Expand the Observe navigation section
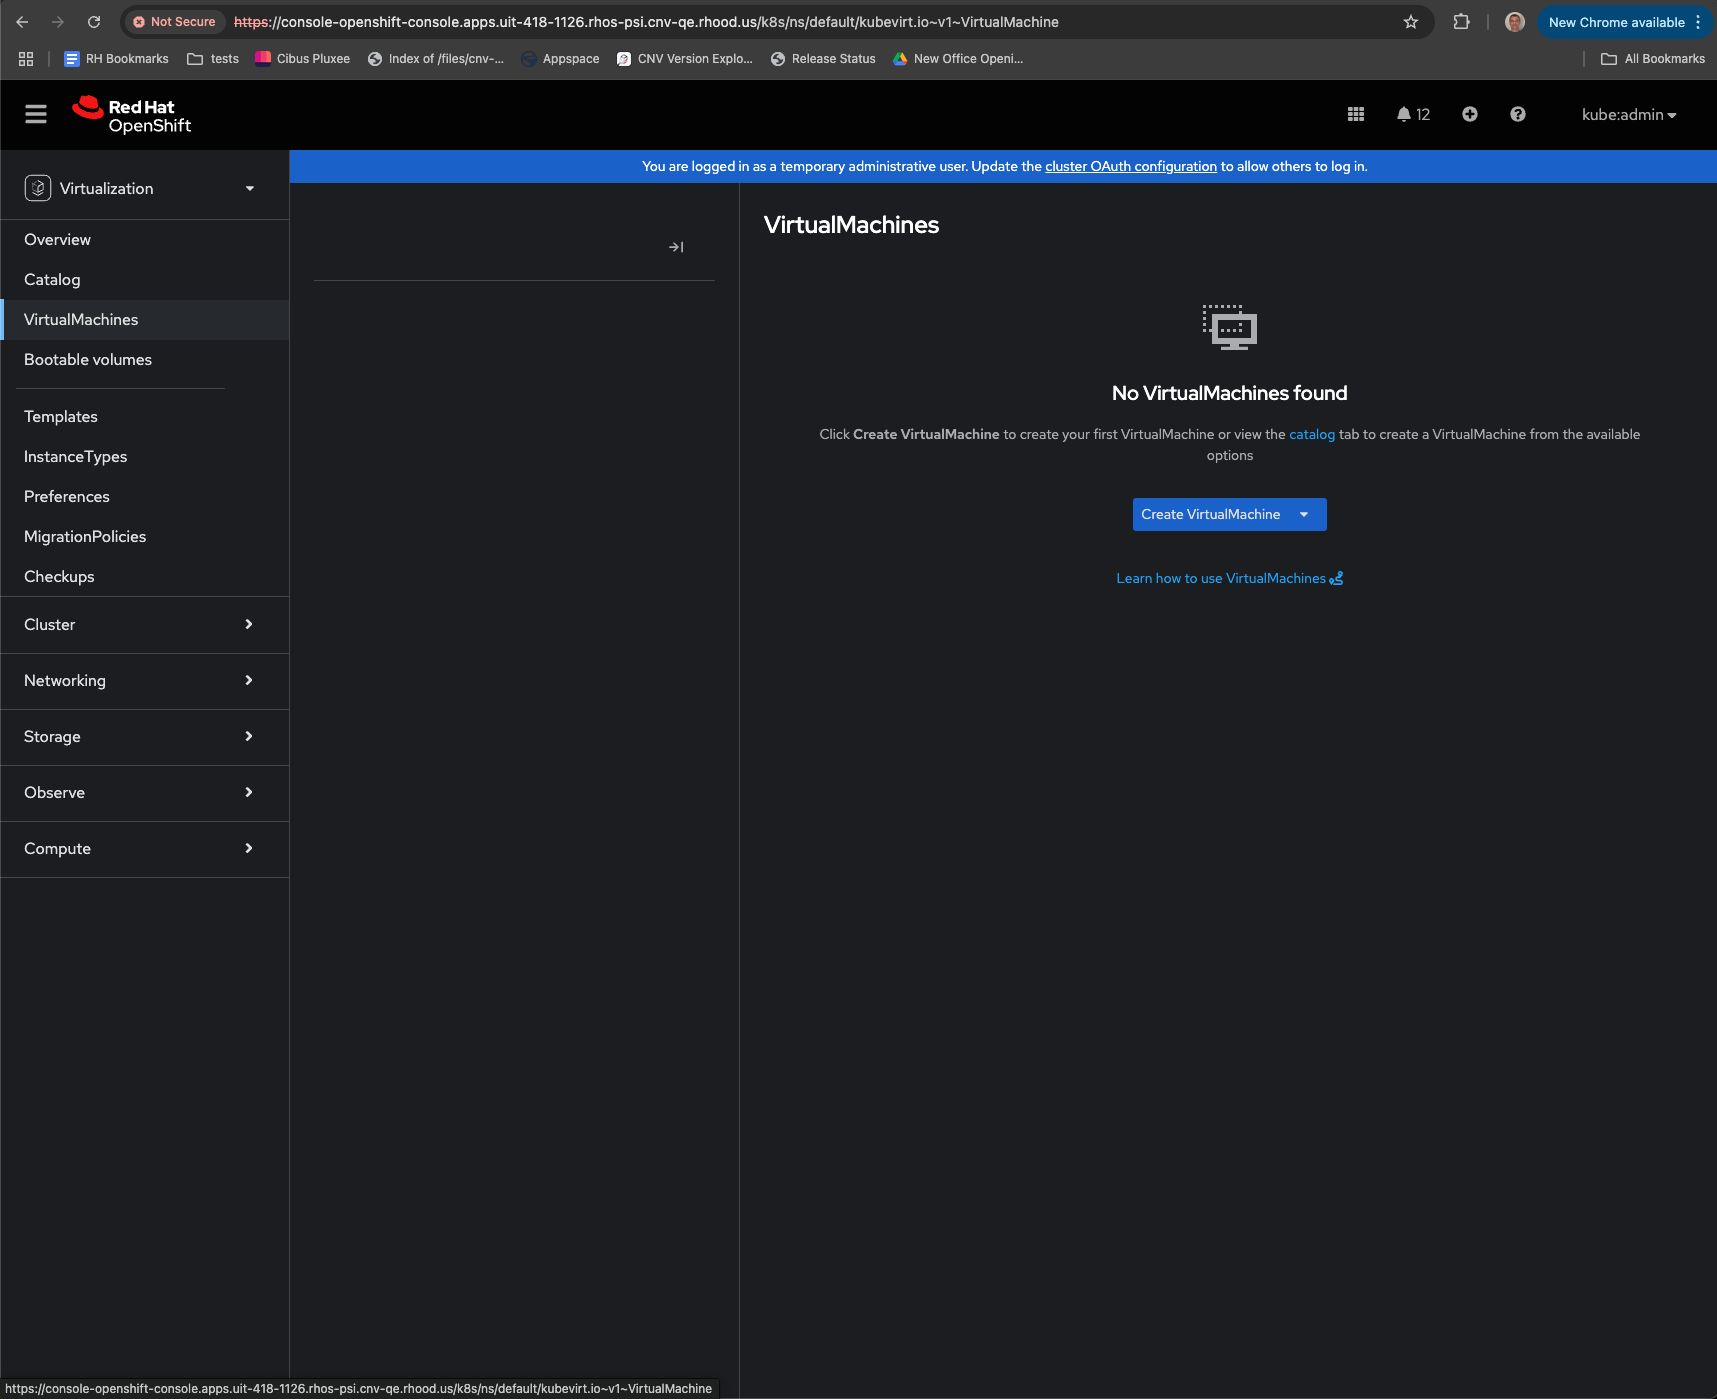This screenshot has width=1717, height=1399. point(145,793)
